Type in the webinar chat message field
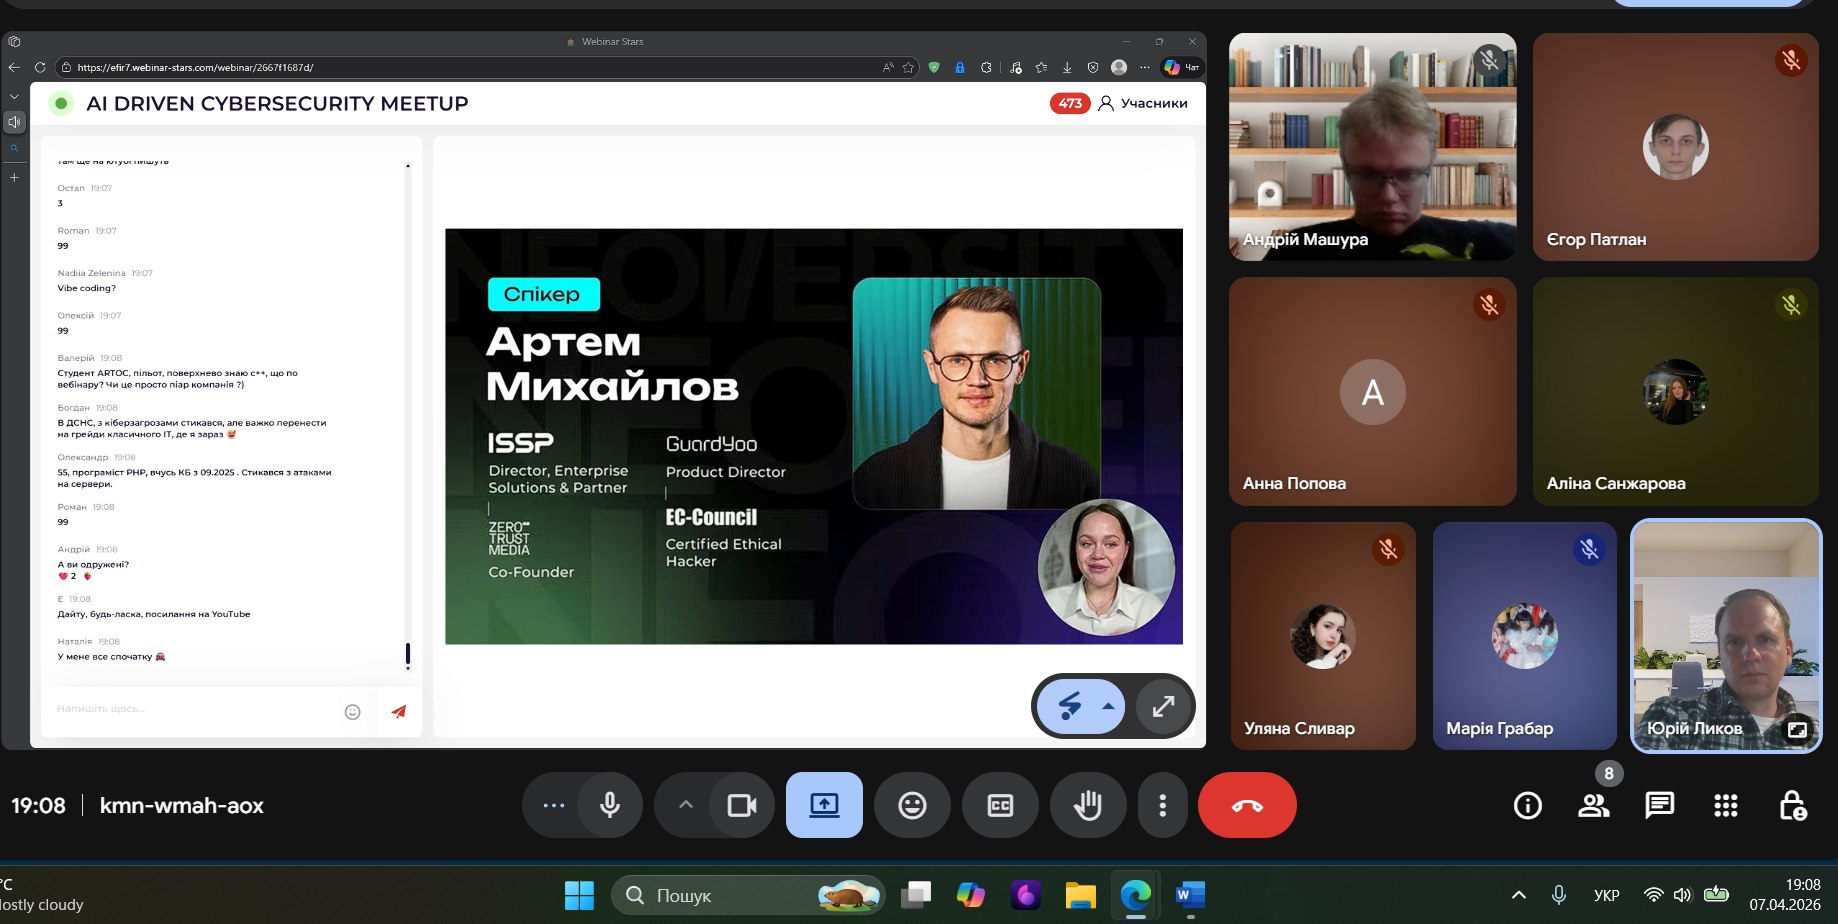This screenshot has height=924, width=1838. (190, 709)
